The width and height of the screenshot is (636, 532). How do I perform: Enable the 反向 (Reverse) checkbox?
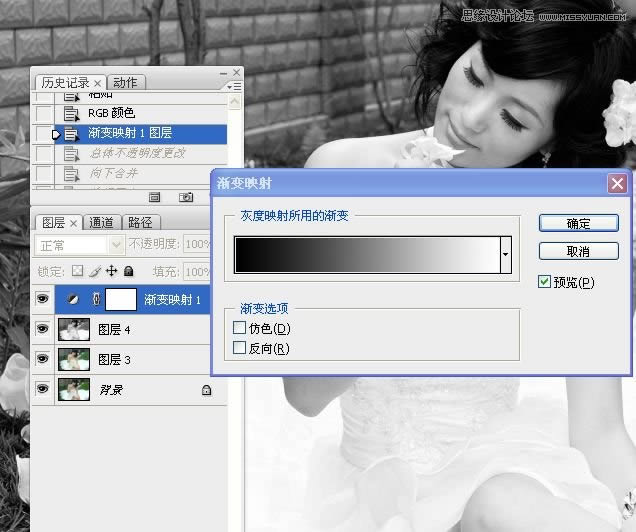[x=239, y=348]
